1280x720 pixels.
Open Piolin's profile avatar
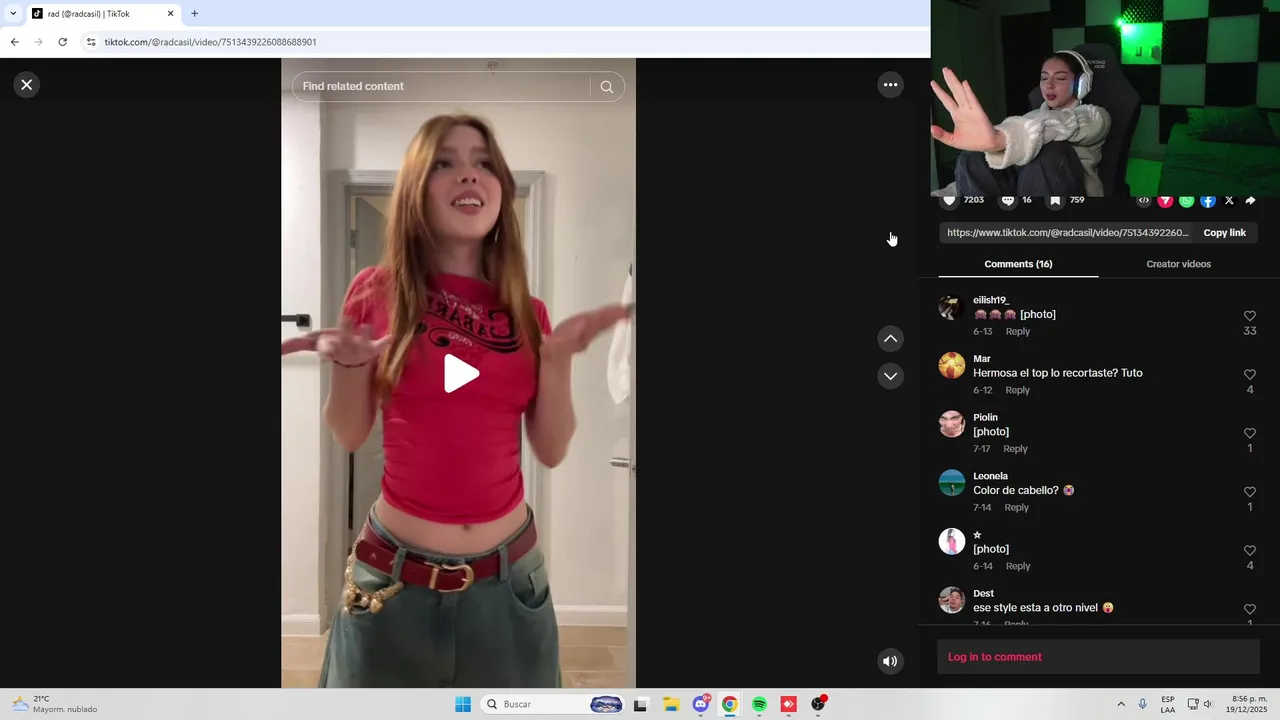[x=952, y=424]
